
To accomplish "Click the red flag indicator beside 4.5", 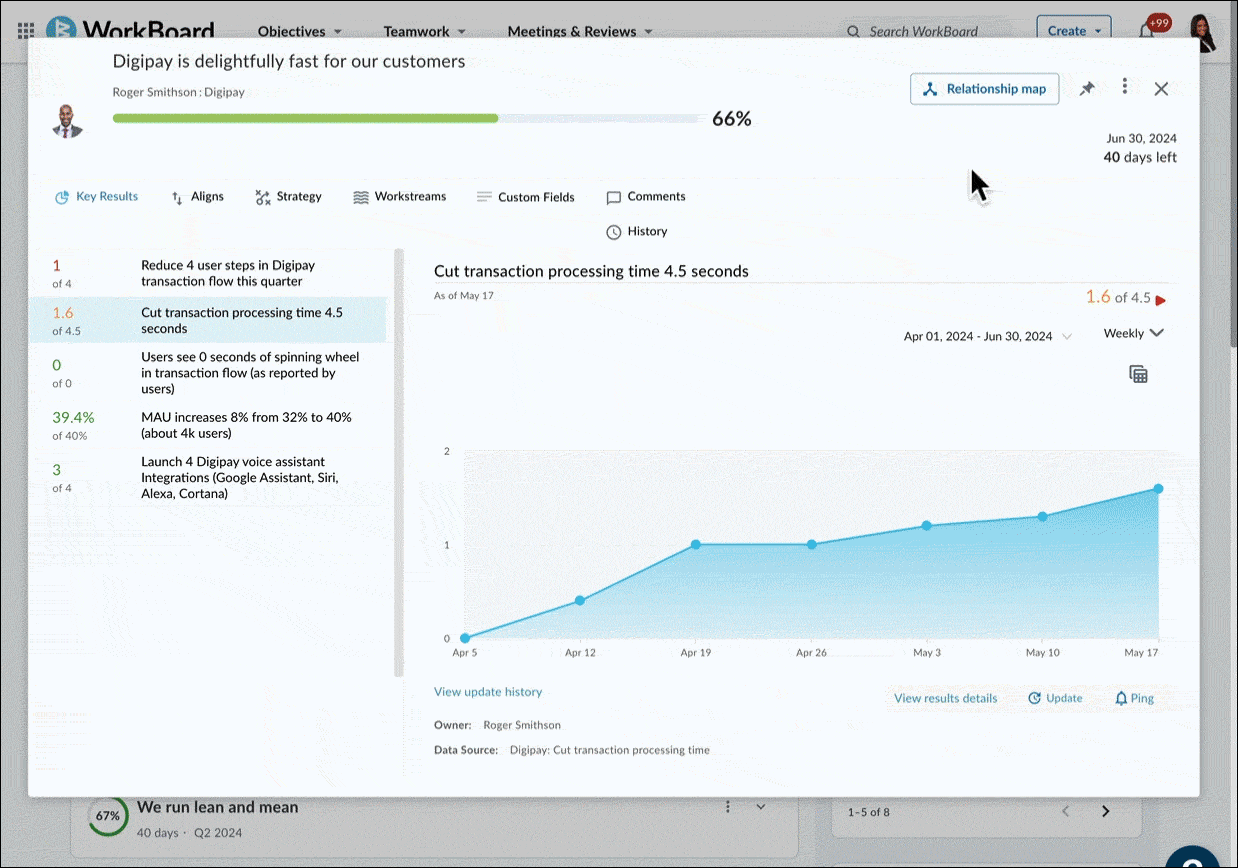I will [1161, 299].
